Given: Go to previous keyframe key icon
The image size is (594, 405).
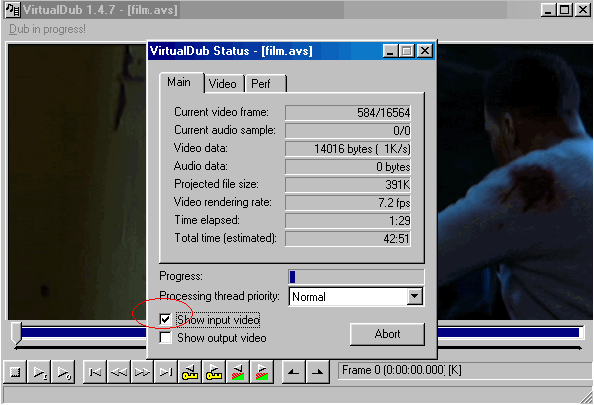Looking at the screenshot, I should [x=190, y=372].
